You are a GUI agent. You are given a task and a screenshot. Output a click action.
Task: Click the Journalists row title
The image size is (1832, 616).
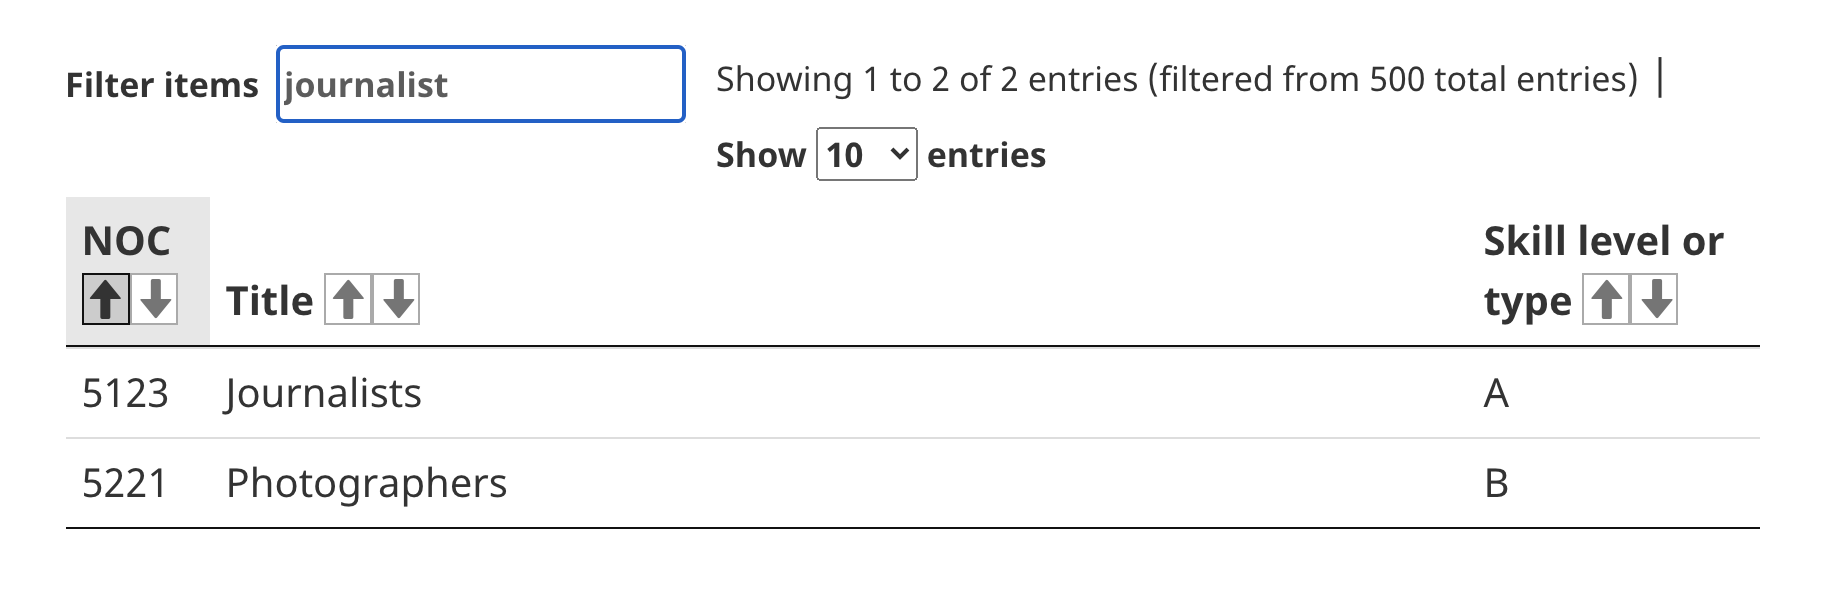(x=324, y=393)
